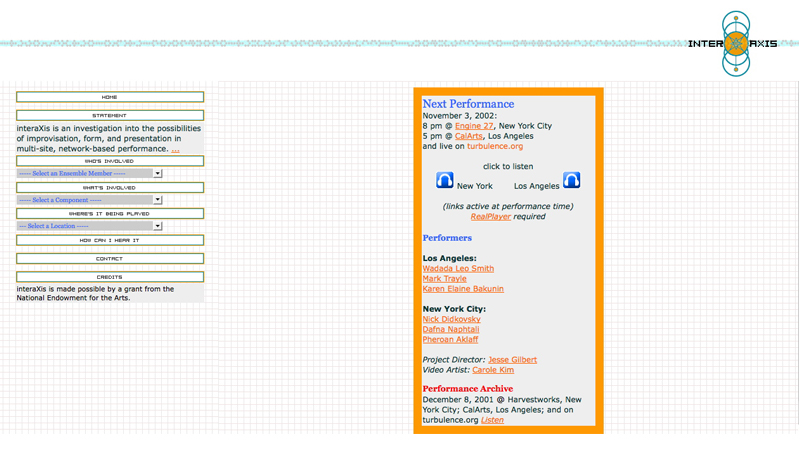Viewport: 800px width, 450px height.
Task: Open the turbulence.org link
Action: click(x=495, y=146)
